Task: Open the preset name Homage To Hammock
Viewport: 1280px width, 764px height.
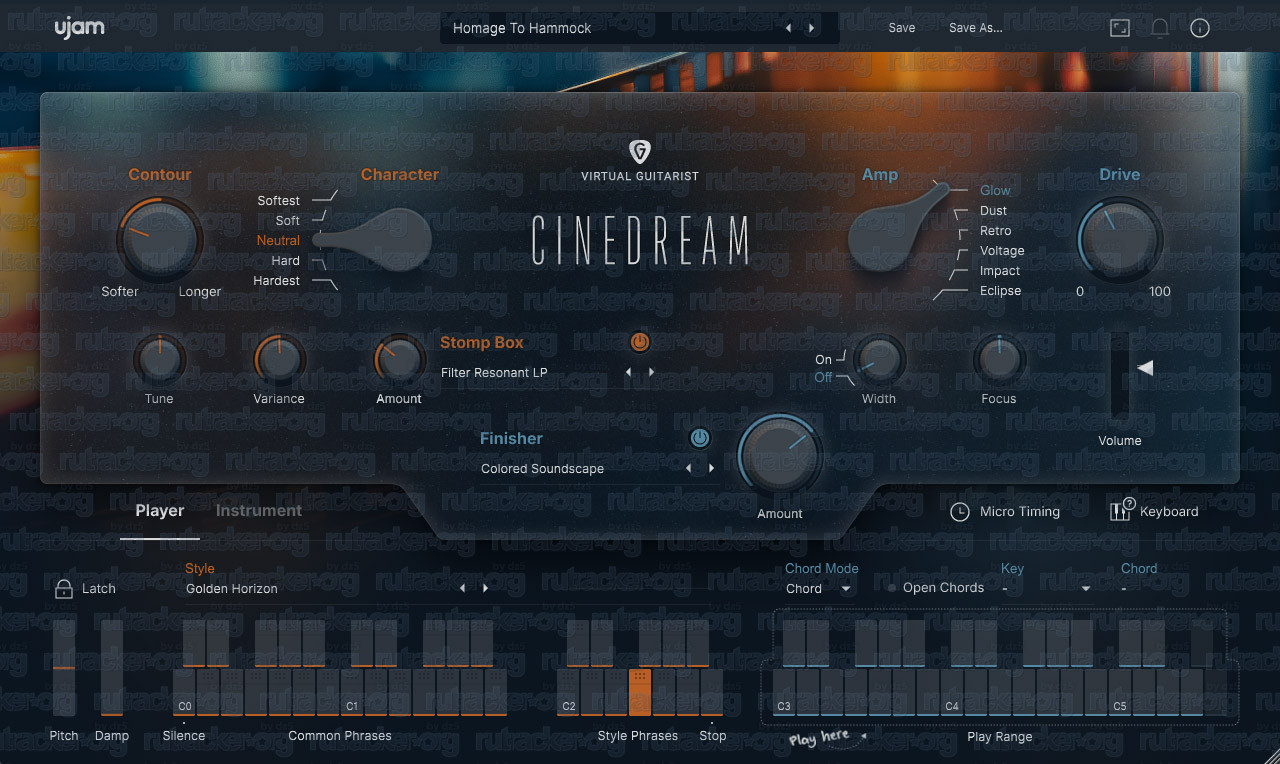Action: point(522,28)
